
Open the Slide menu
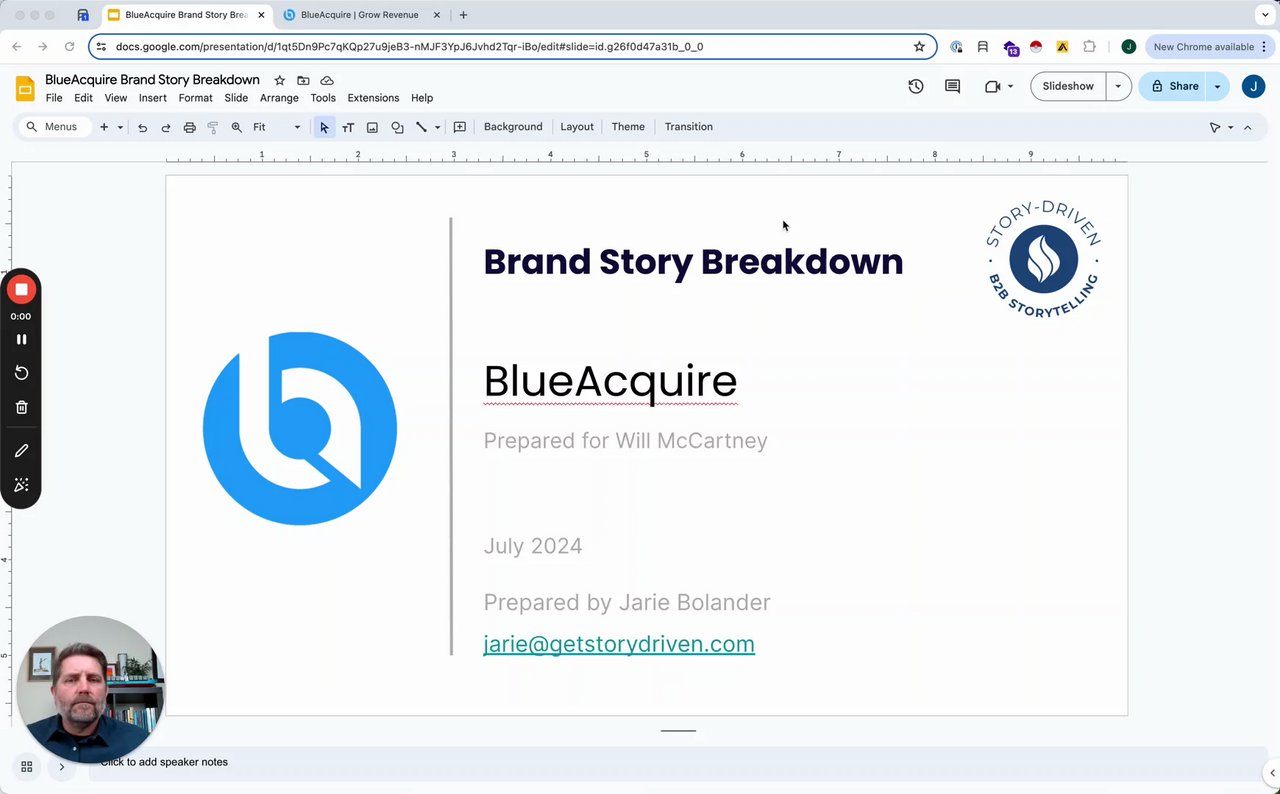click(x=236, y=98)
